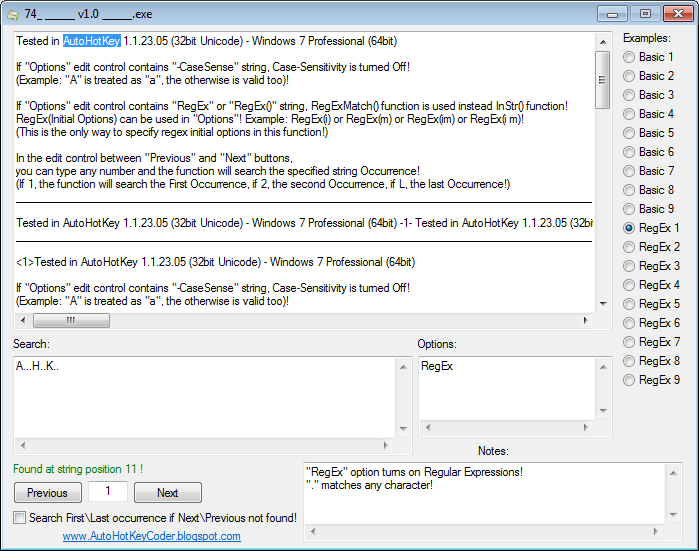The image size is (699, 551).
Task: Click Options box down scroll arrow
Action: pos(603,411)
